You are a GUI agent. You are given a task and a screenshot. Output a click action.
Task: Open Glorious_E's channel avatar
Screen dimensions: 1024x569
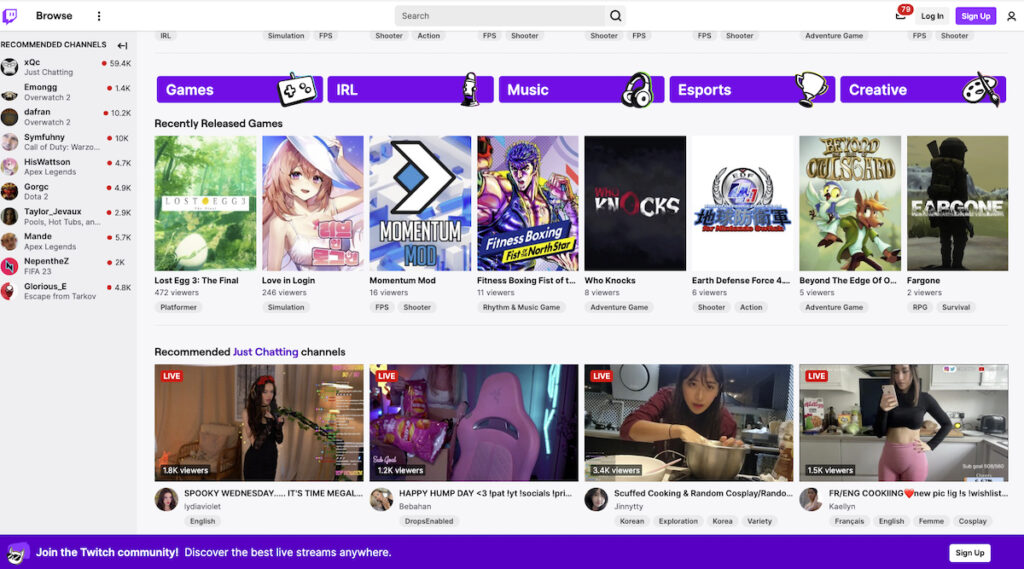coord(10,291)
